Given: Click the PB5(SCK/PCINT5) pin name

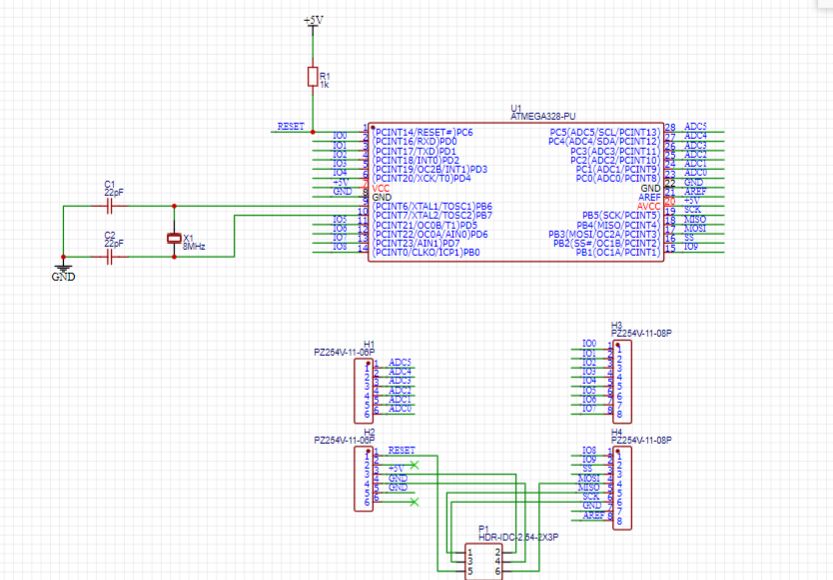Looking at the screenshot, I should pos(622,216).
